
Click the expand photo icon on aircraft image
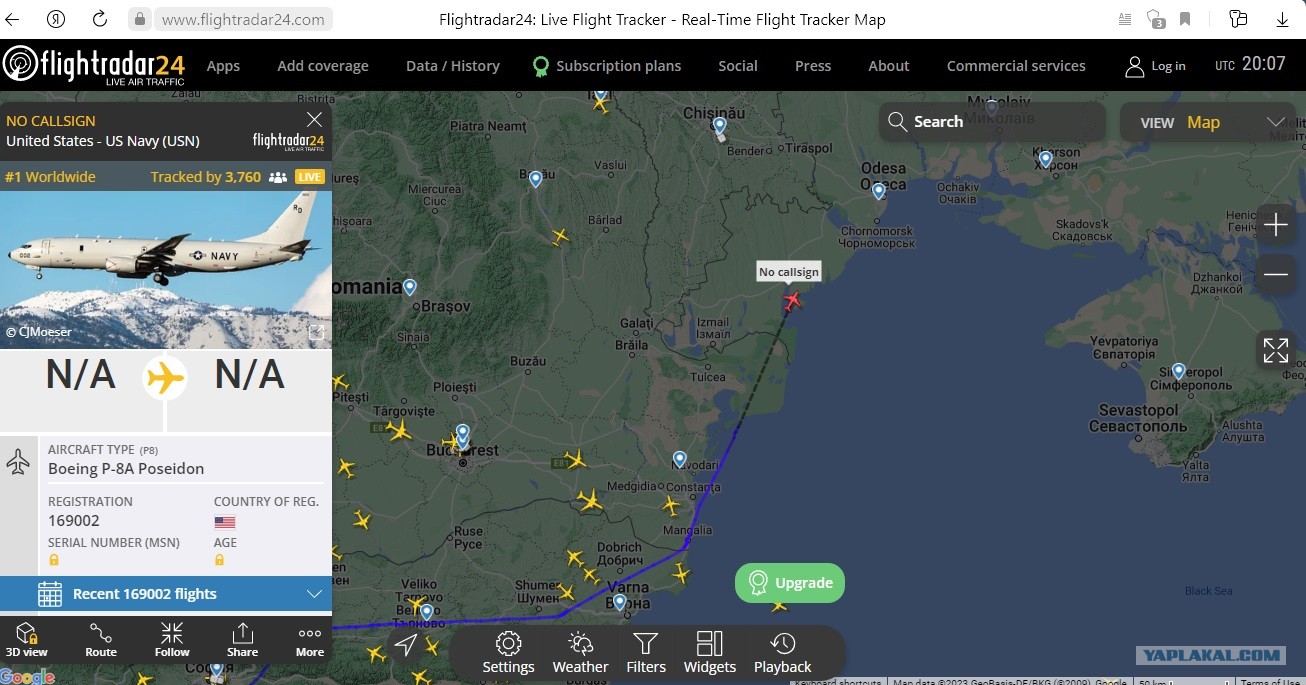316,332
